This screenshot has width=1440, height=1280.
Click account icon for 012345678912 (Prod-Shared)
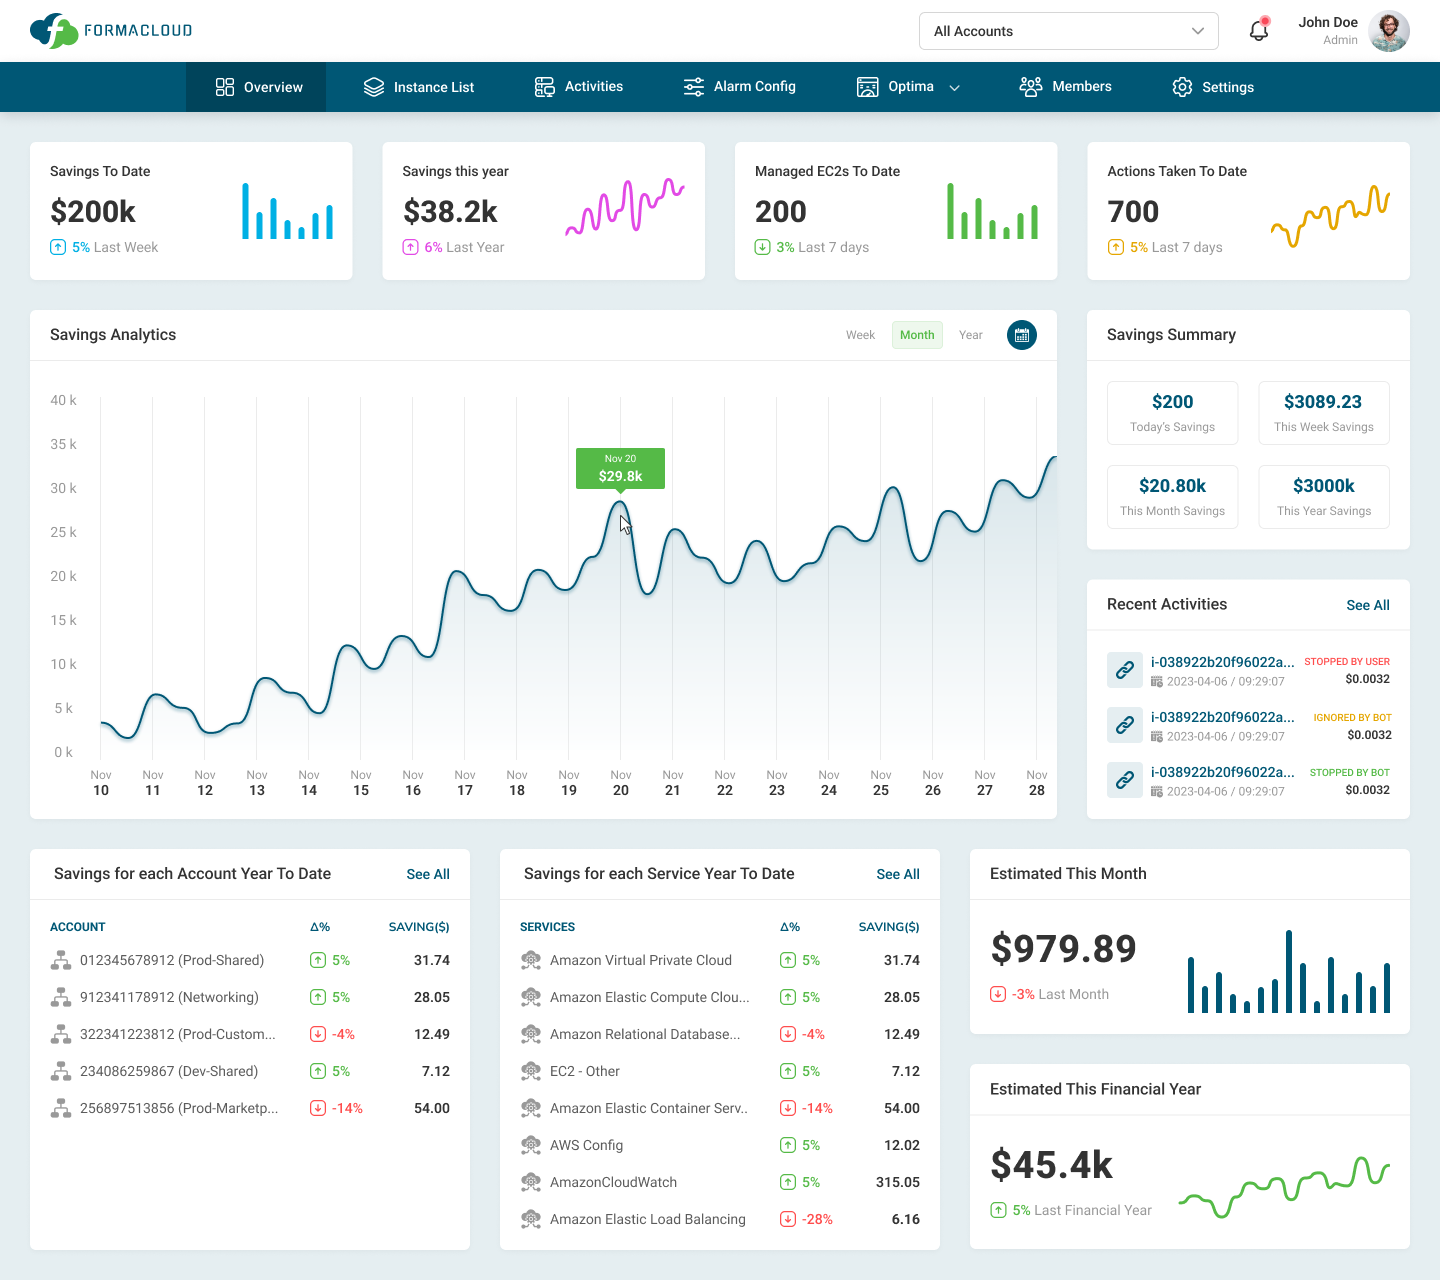(61, 960)
